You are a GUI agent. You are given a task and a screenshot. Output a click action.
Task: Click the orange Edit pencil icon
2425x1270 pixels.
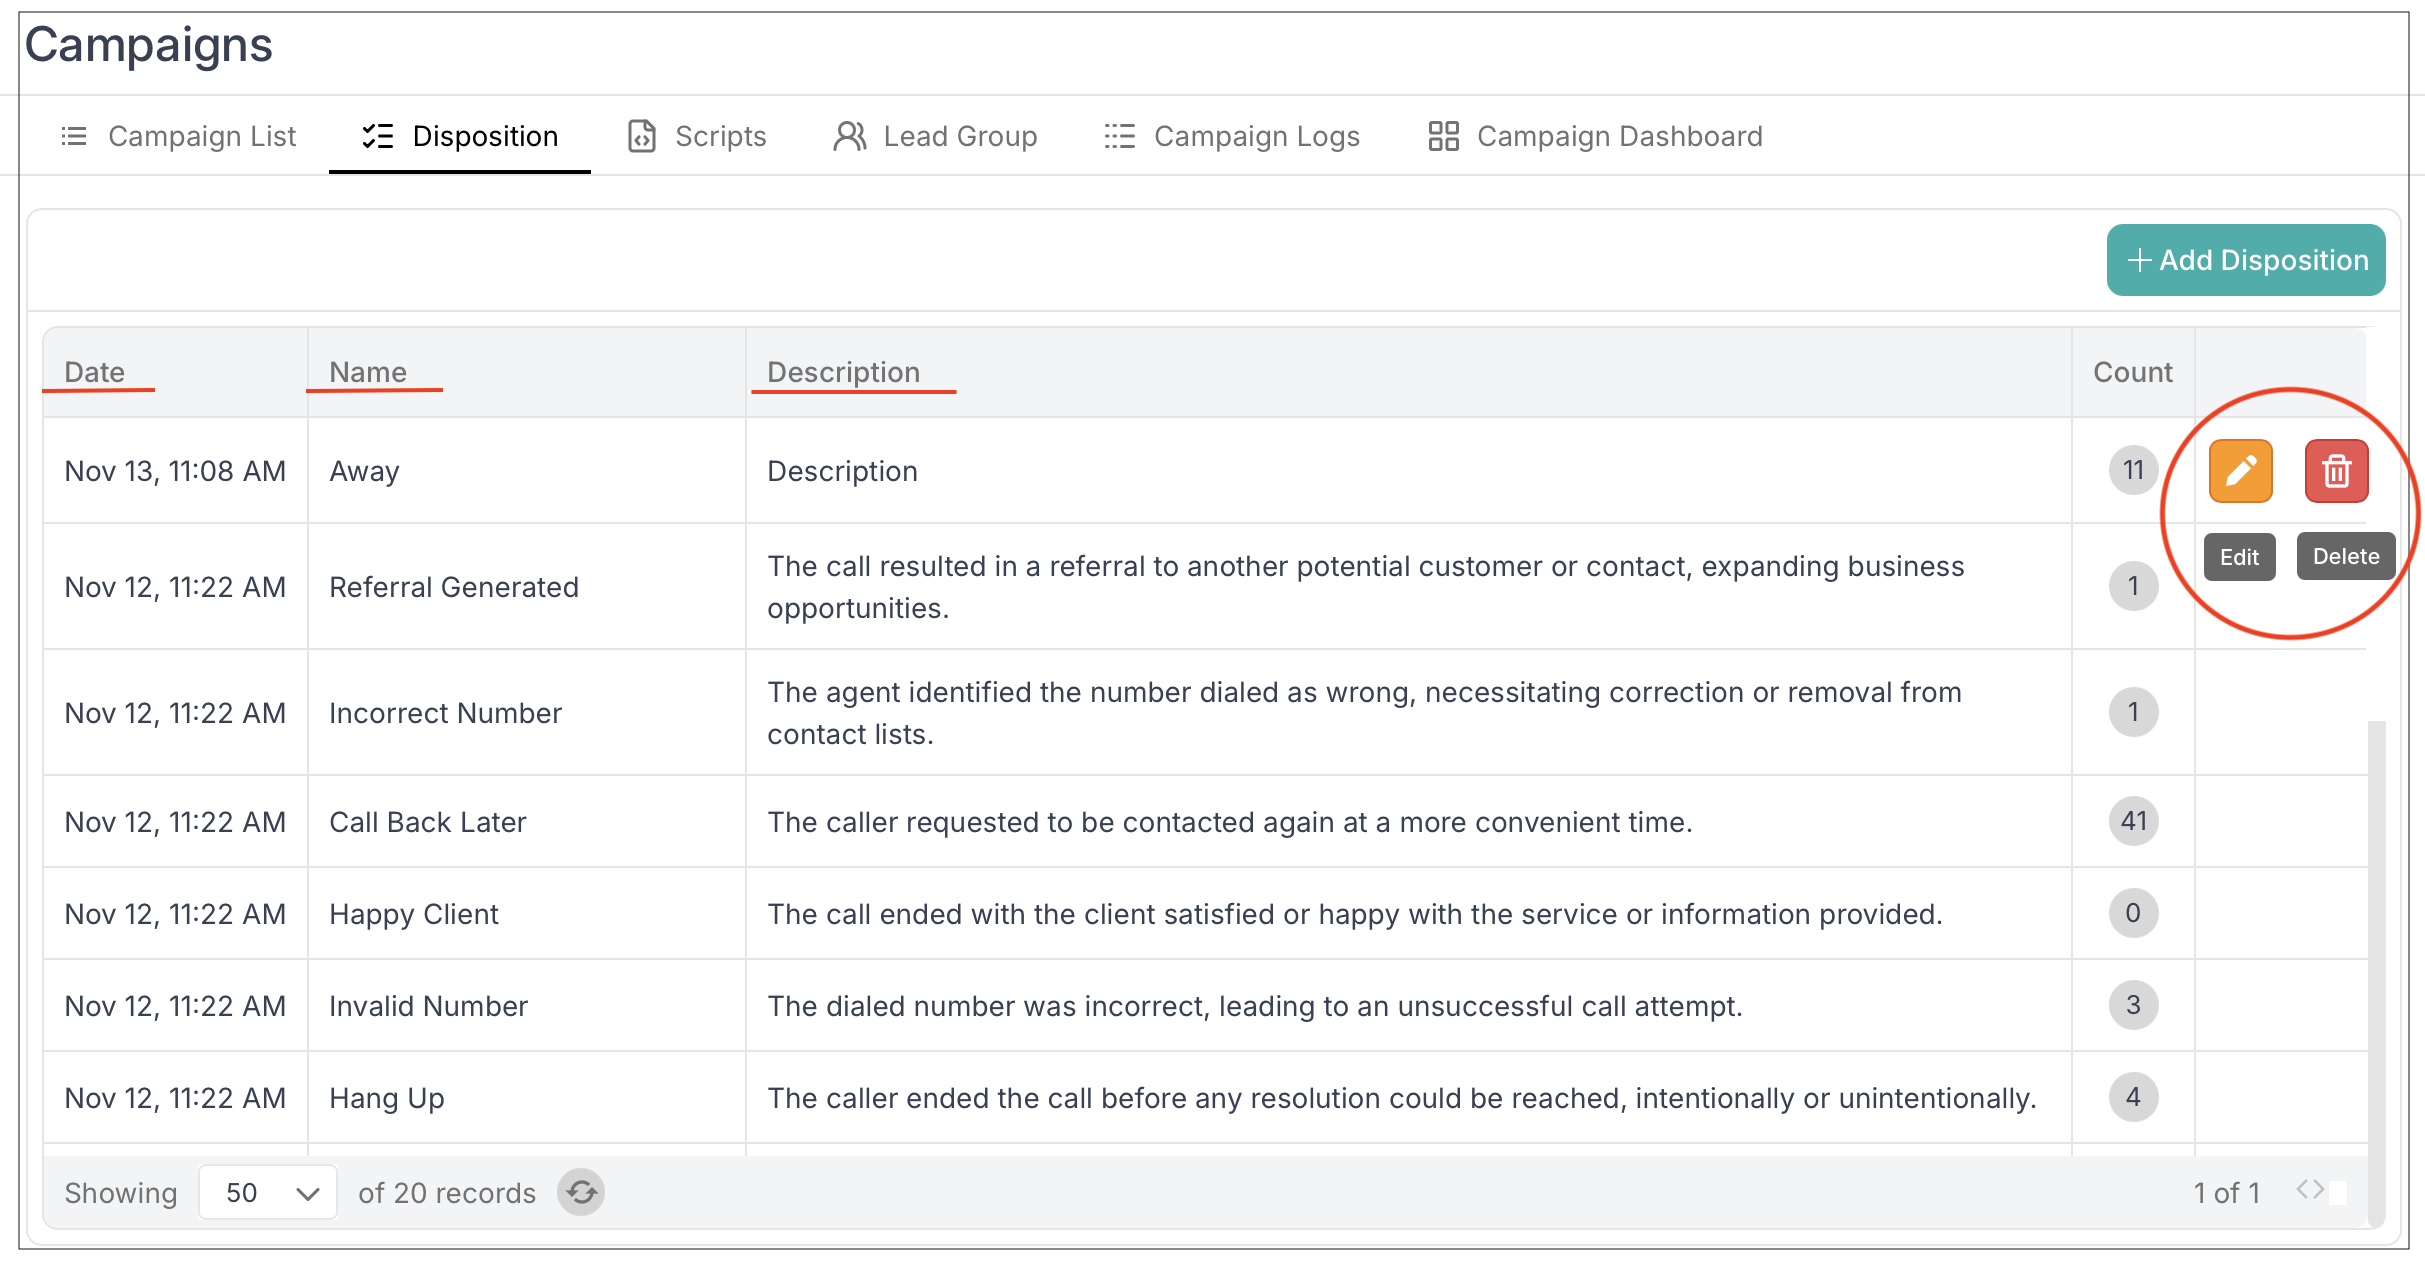click(2240, 471)
